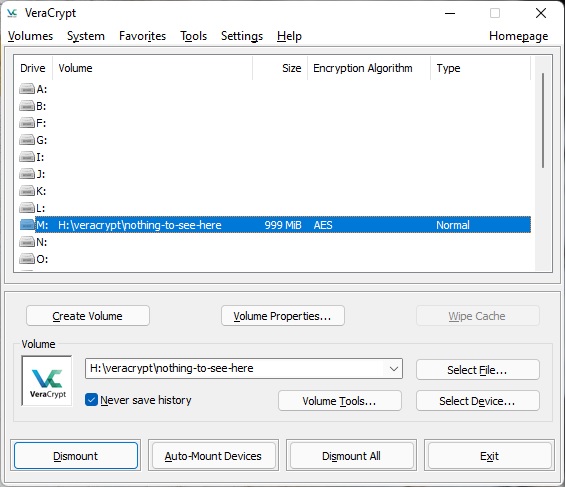Image resolution: width=565 pixels, height=487 pixels.
Task: Click the Encryption Algorithm column header
Action: coord(369,68)
